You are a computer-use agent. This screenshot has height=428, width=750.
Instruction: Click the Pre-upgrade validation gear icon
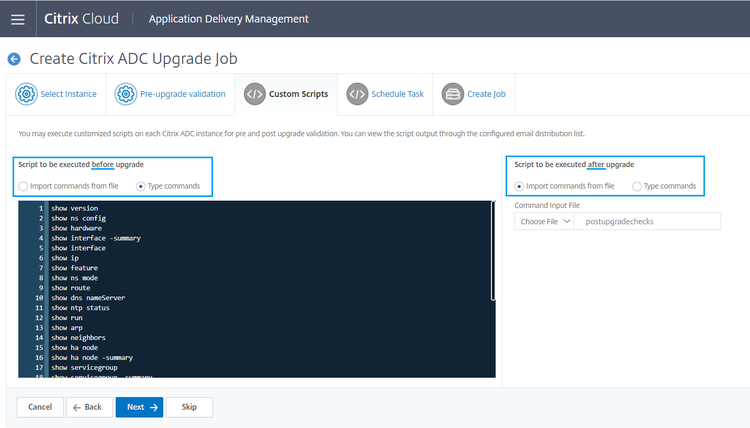pos(126,94)
